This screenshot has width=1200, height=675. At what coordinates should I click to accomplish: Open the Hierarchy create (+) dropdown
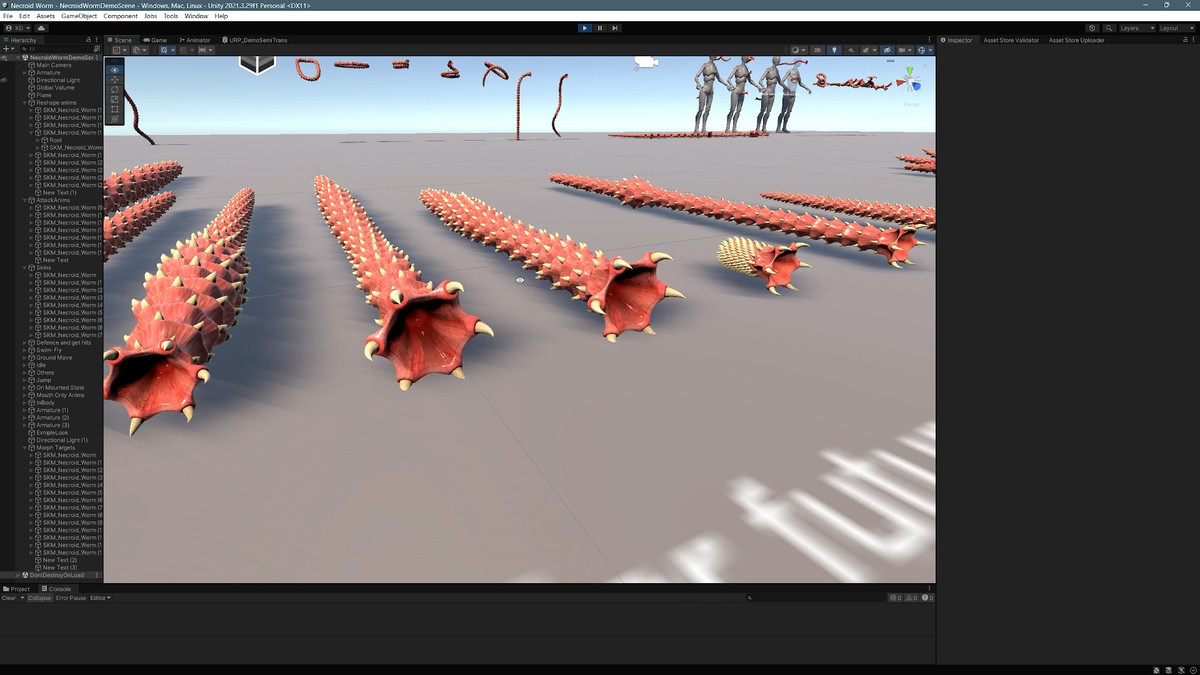[7, 49]
